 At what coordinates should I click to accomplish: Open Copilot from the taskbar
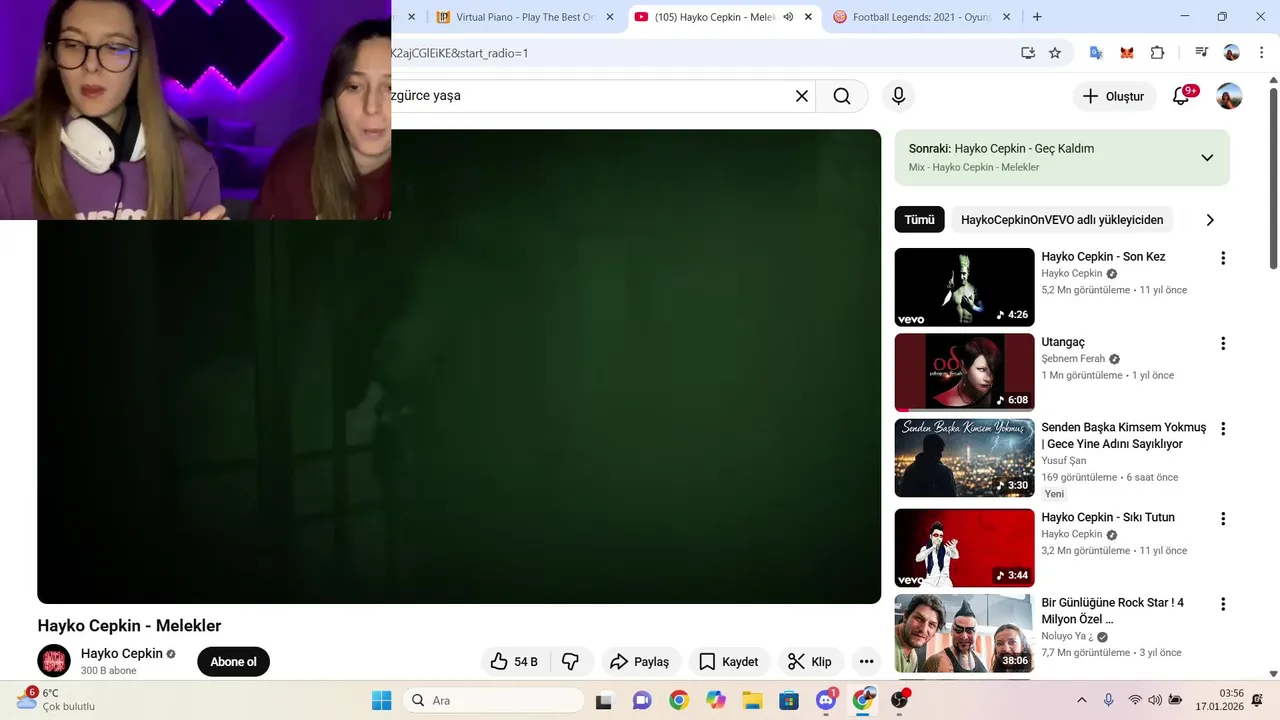coord(715,700)
